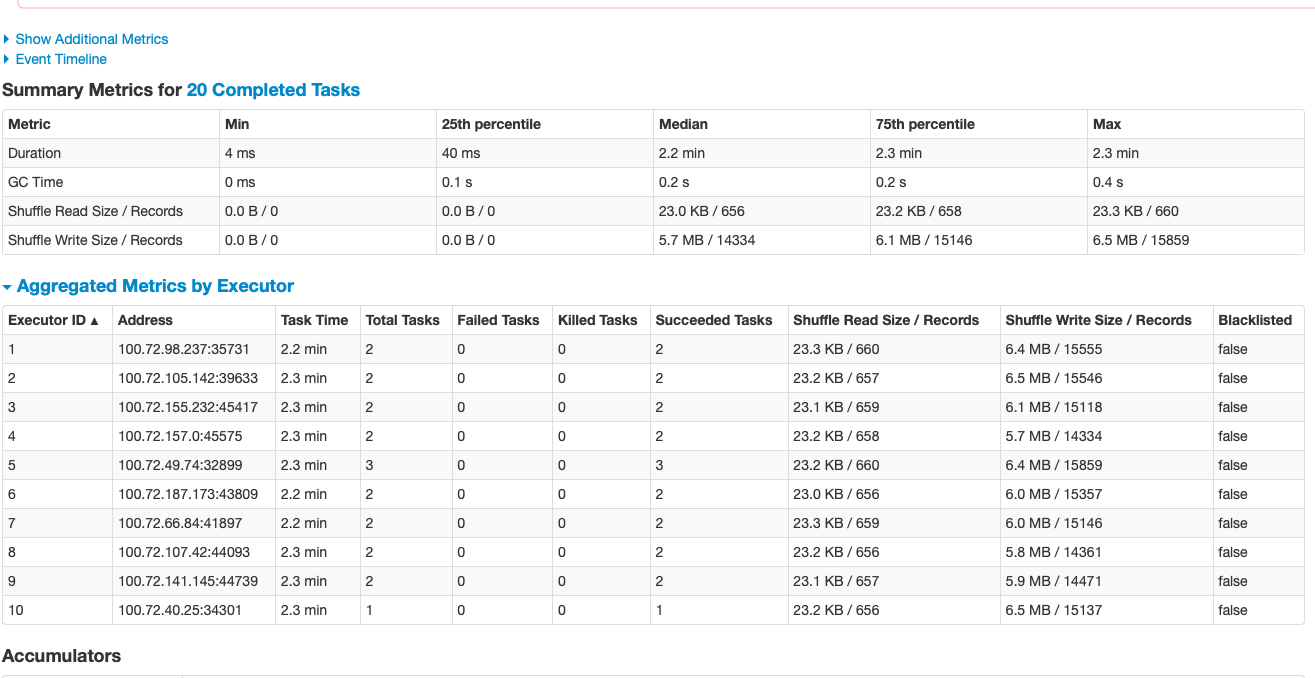Select address 100.72.98.237:35731
Image resolution: width=1315 pixels, height=678 pixels.
(x=183, y=349)
